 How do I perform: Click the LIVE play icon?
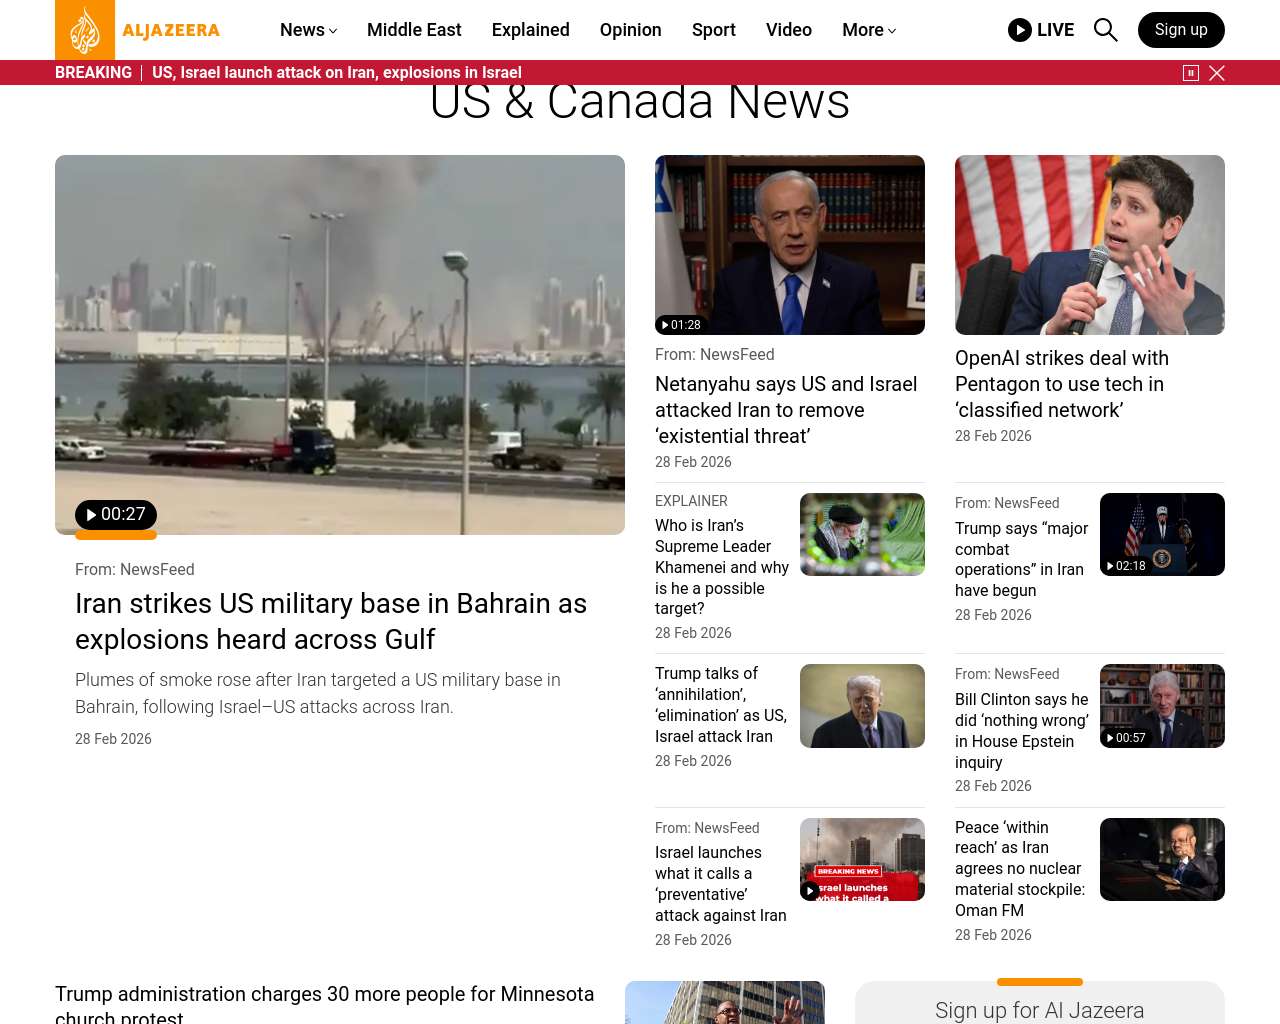pos(1020,30)
